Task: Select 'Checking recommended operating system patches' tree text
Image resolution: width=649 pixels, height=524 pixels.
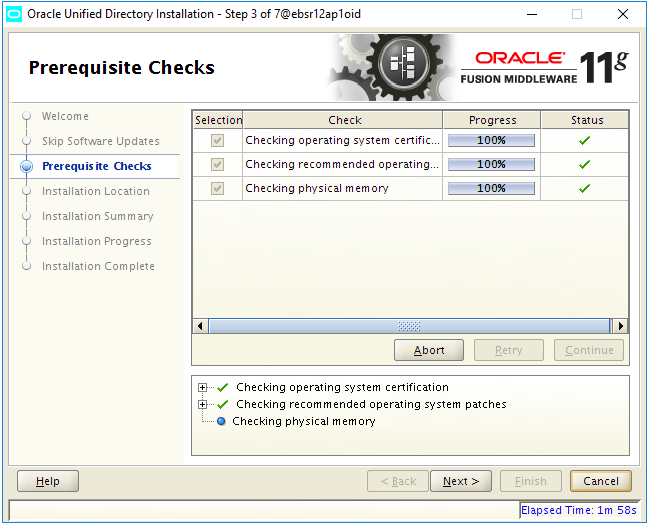Action: (x=371, y=404)
